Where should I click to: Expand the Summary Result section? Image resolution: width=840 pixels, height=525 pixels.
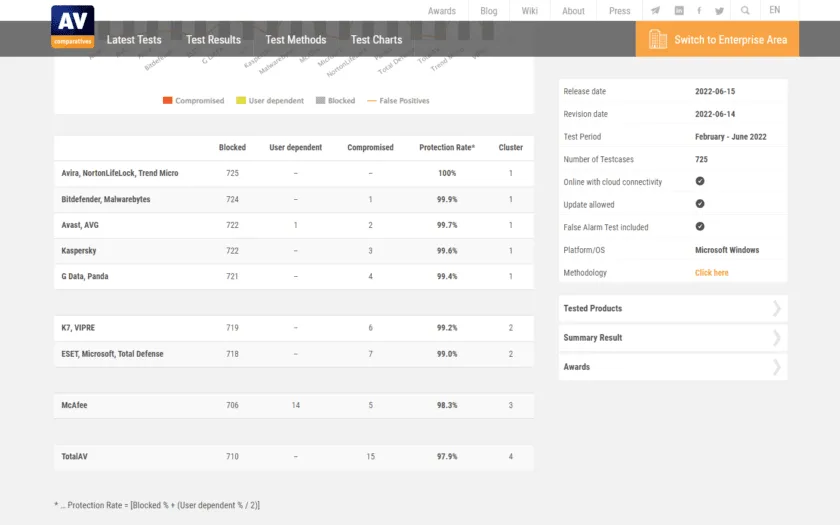673,338
